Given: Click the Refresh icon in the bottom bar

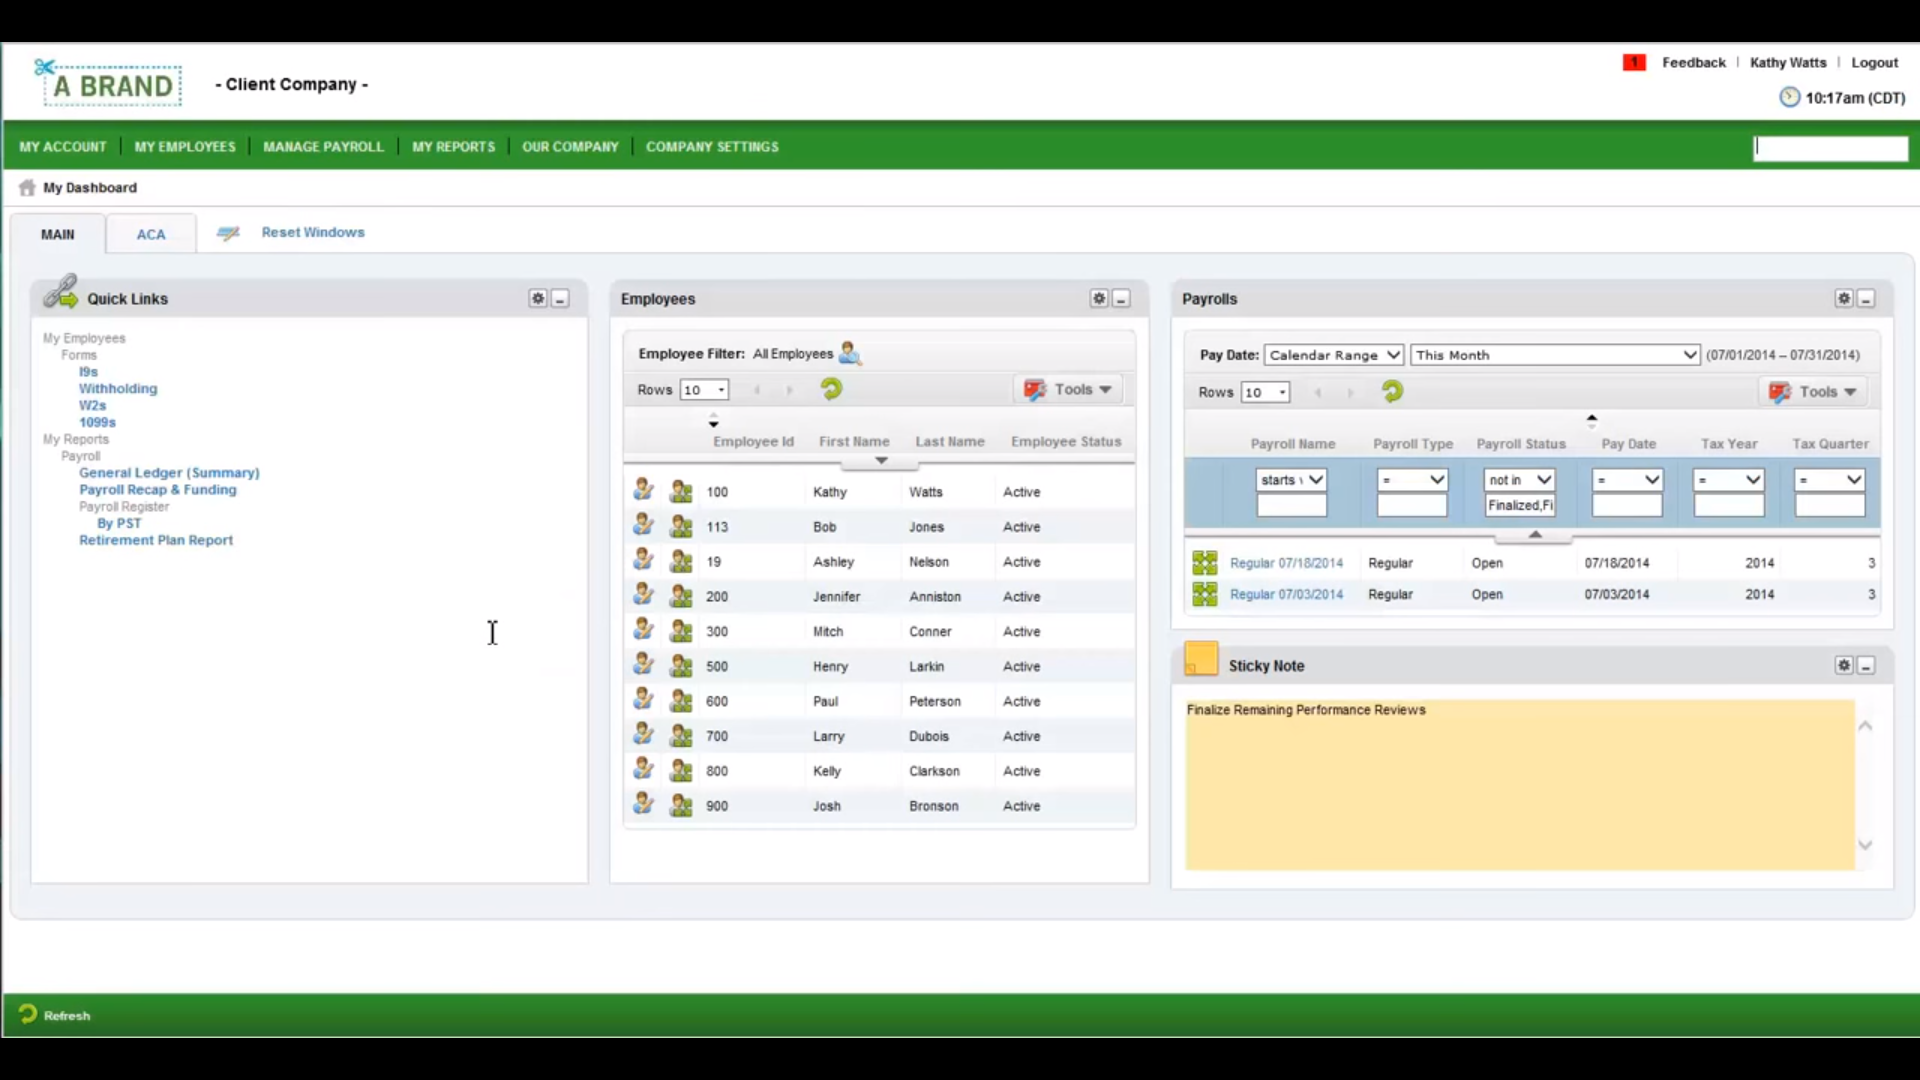Looking at the screenshot, I should click(x=26, y=1014).
